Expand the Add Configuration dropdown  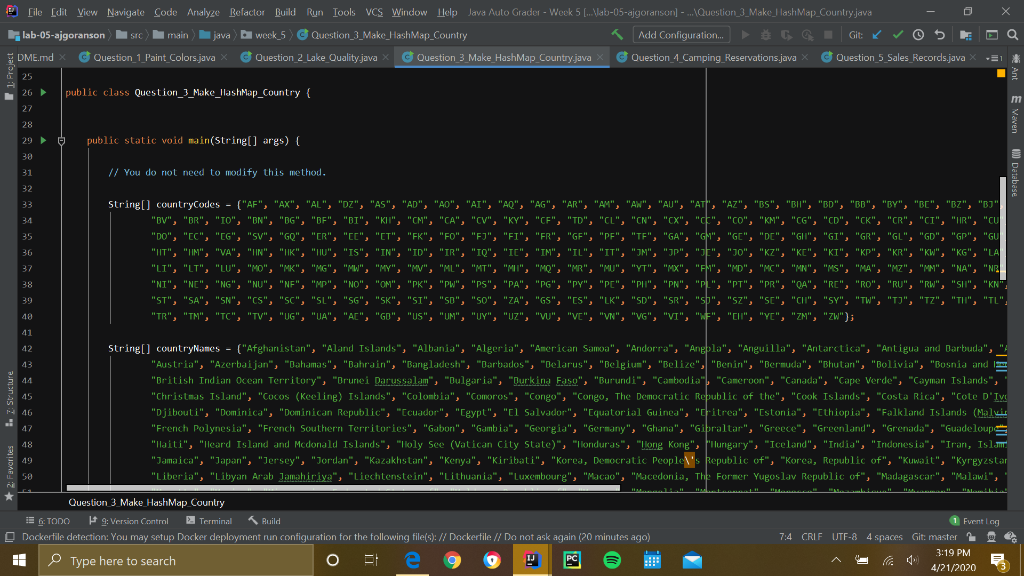(x=681, y=33)
